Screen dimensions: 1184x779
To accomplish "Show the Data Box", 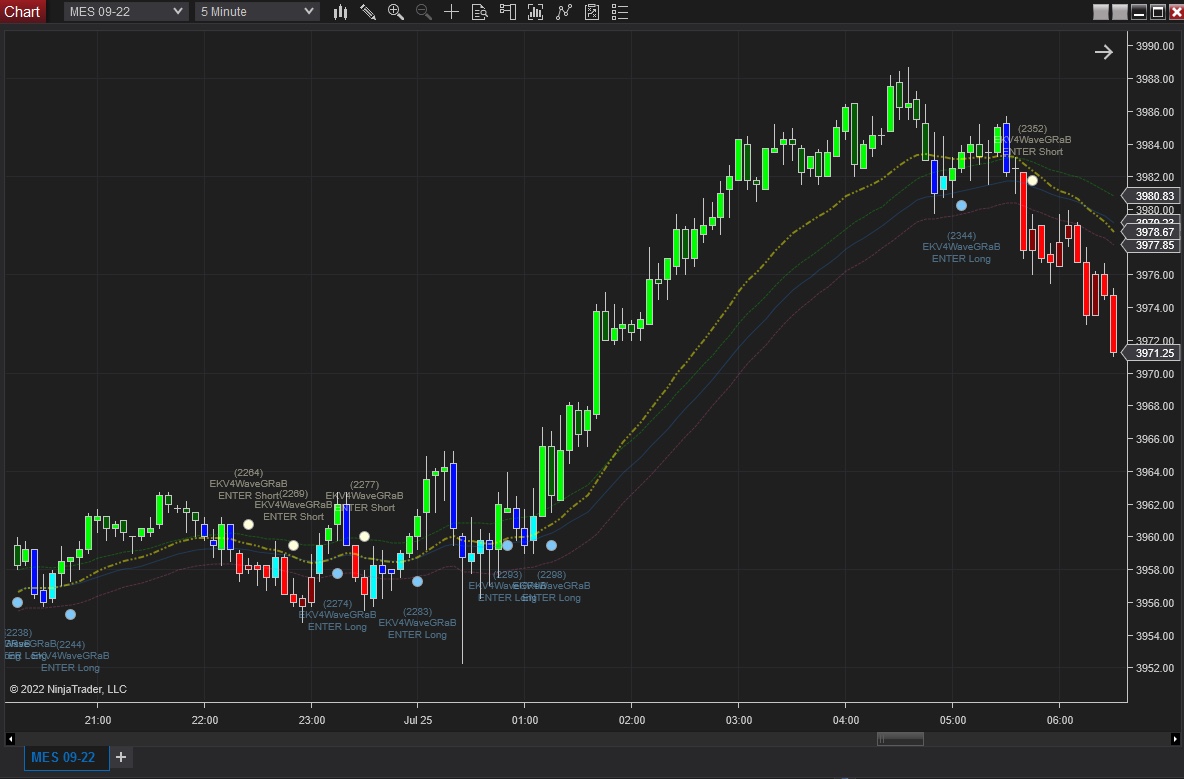I will coord(479,11).
